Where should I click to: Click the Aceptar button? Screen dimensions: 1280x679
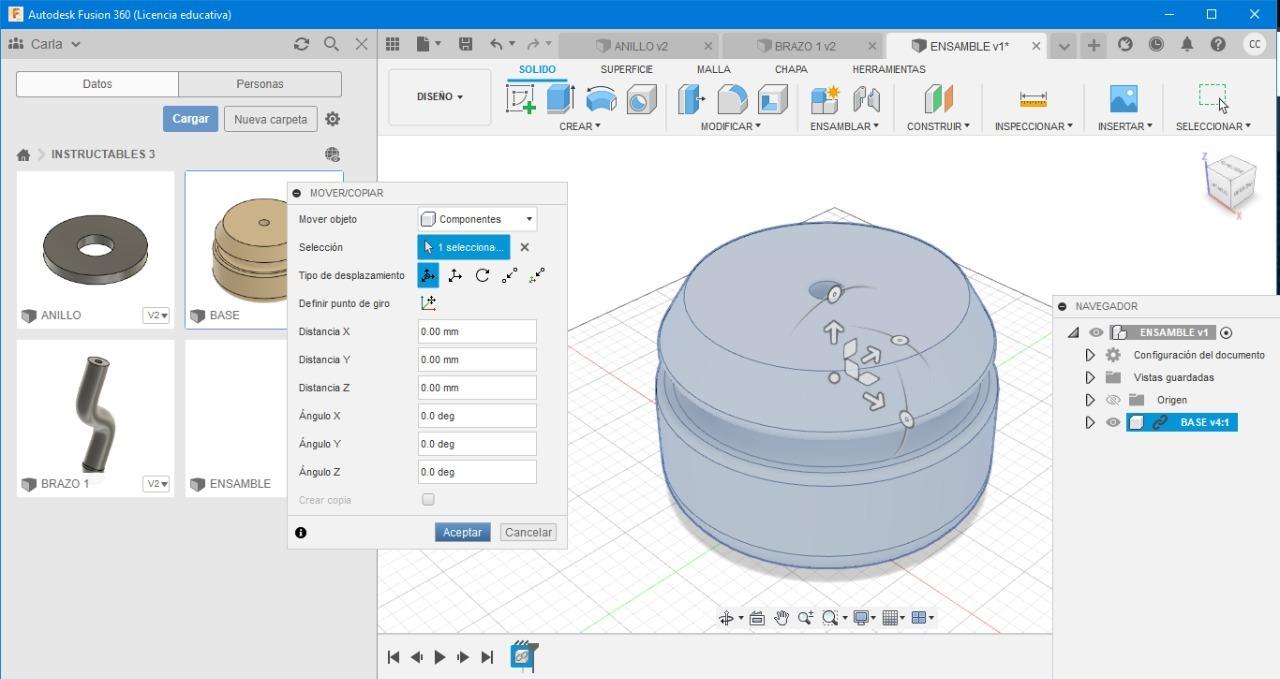[462, 532]
